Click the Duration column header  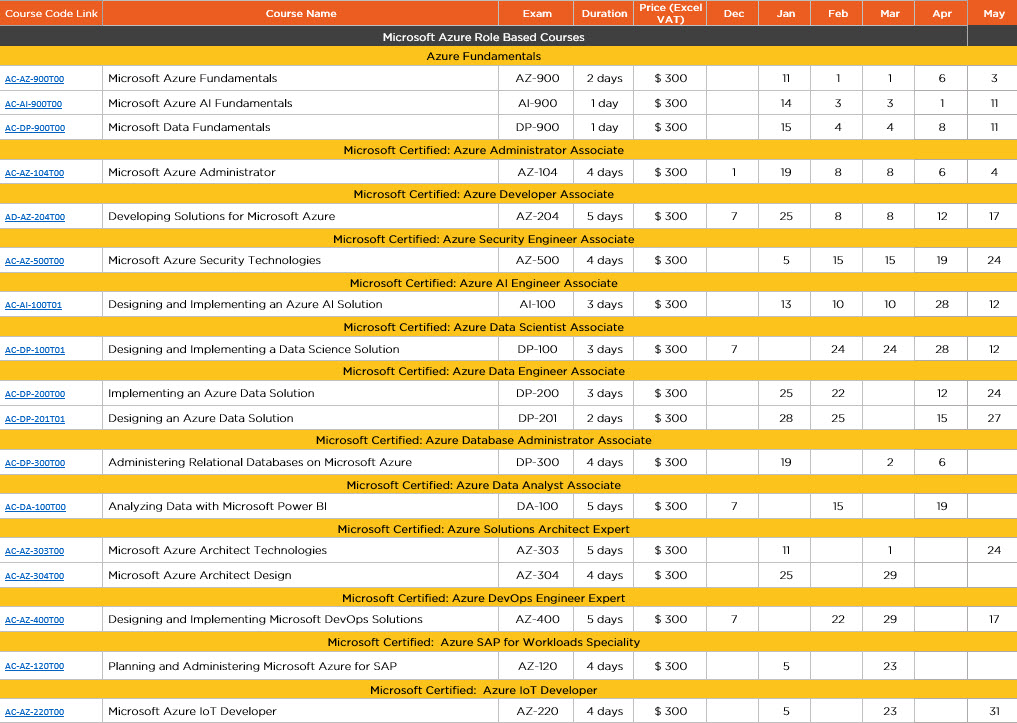pos(604,14)
